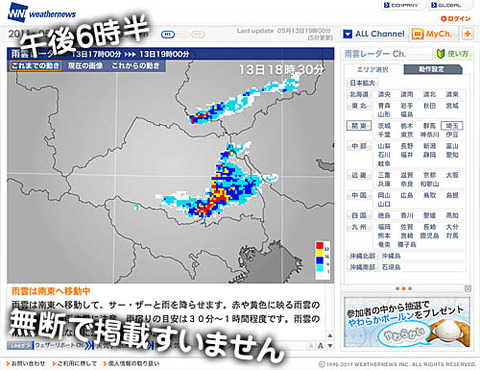
Task: Open the ご利用に際して terms link
Action: click(x=76, y=363)
